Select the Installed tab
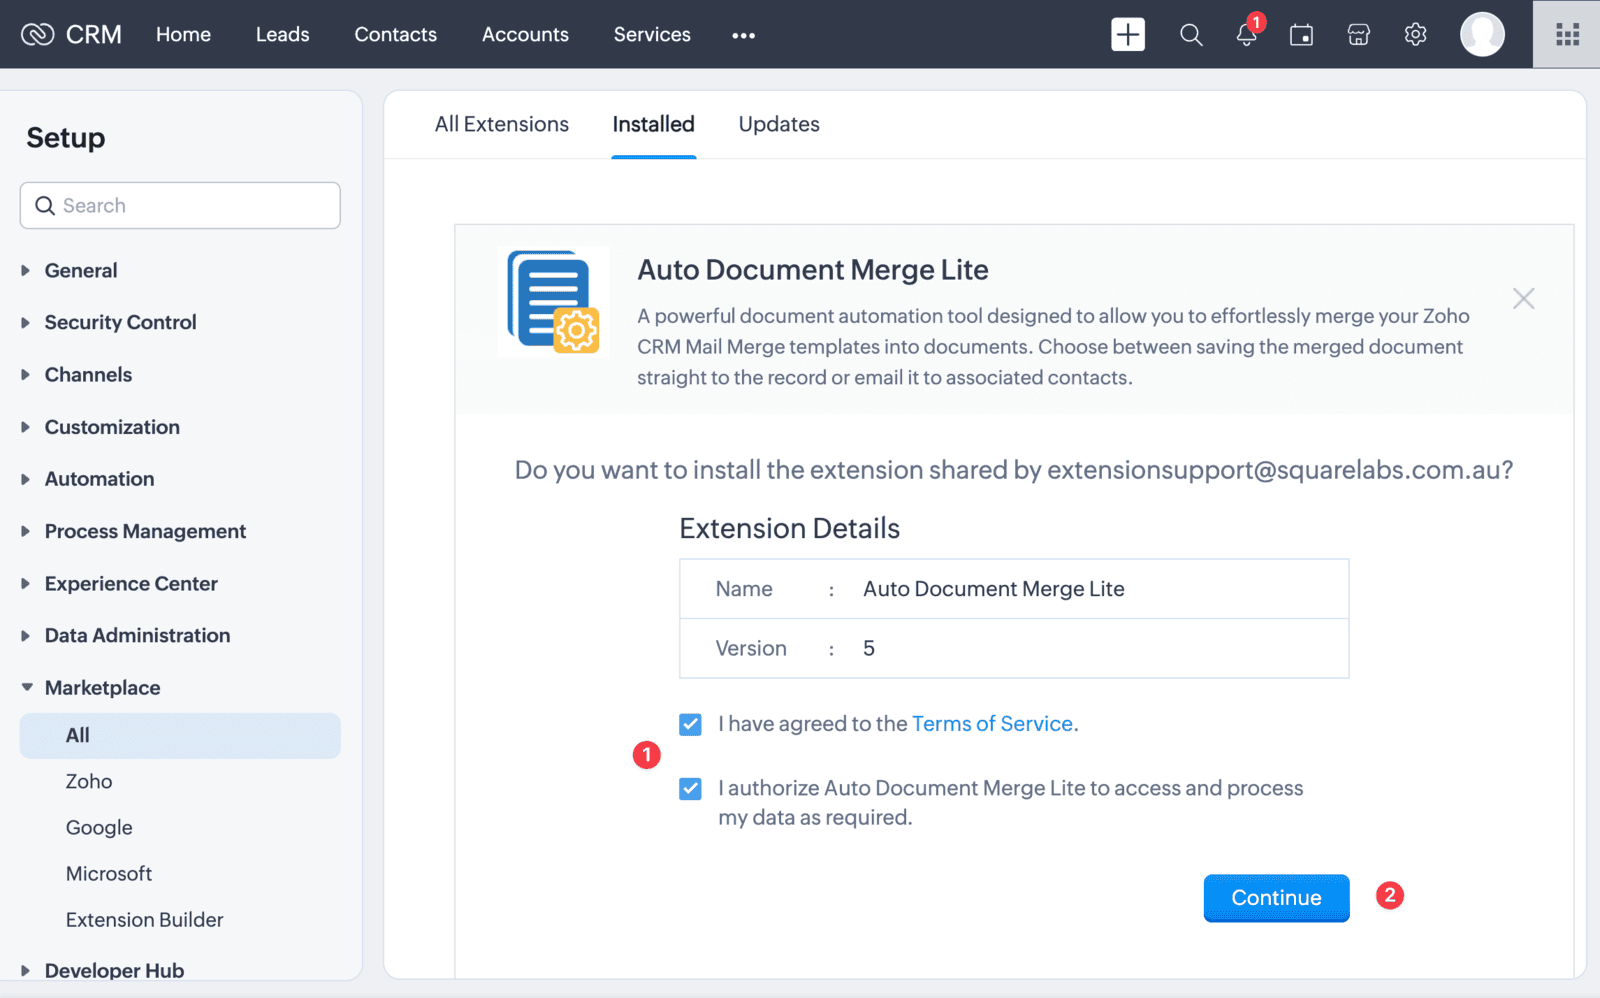 (653, 124)
